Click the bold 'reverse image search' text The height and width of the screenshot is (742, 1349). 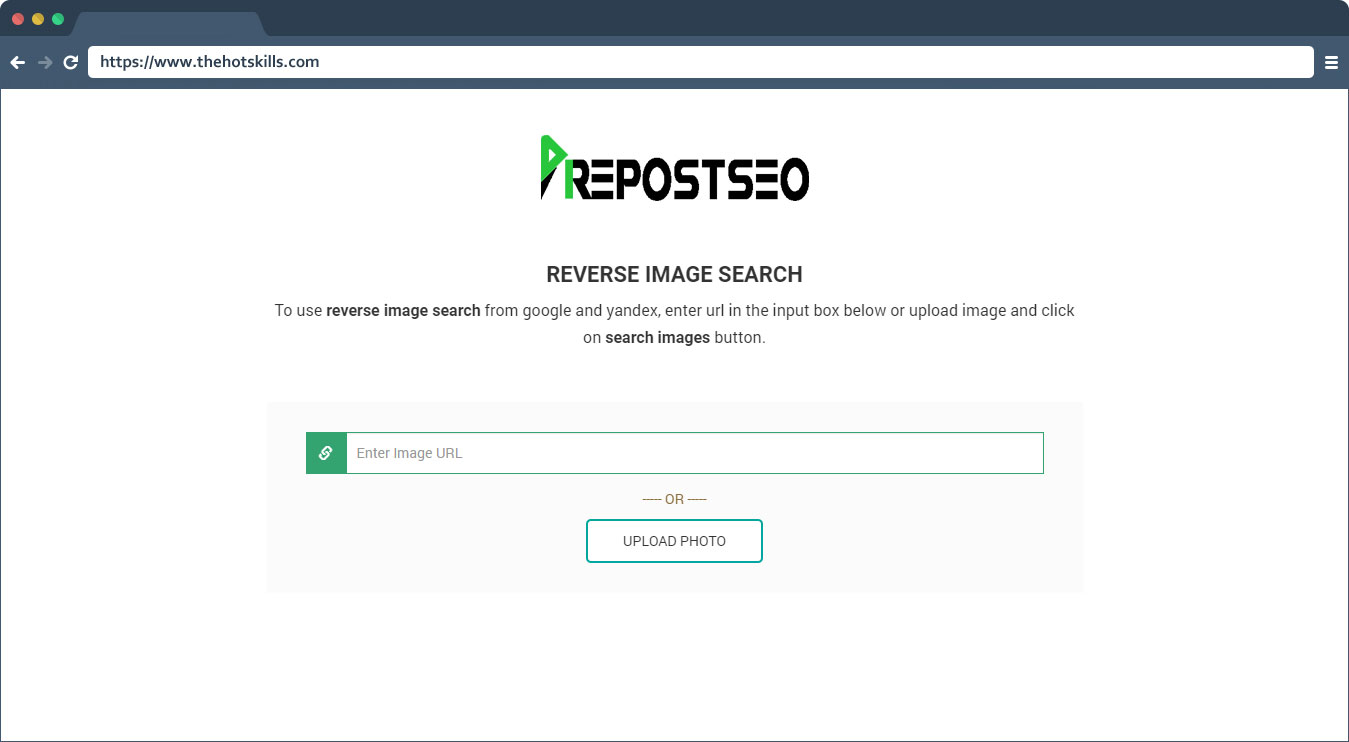tap(403, 311)
